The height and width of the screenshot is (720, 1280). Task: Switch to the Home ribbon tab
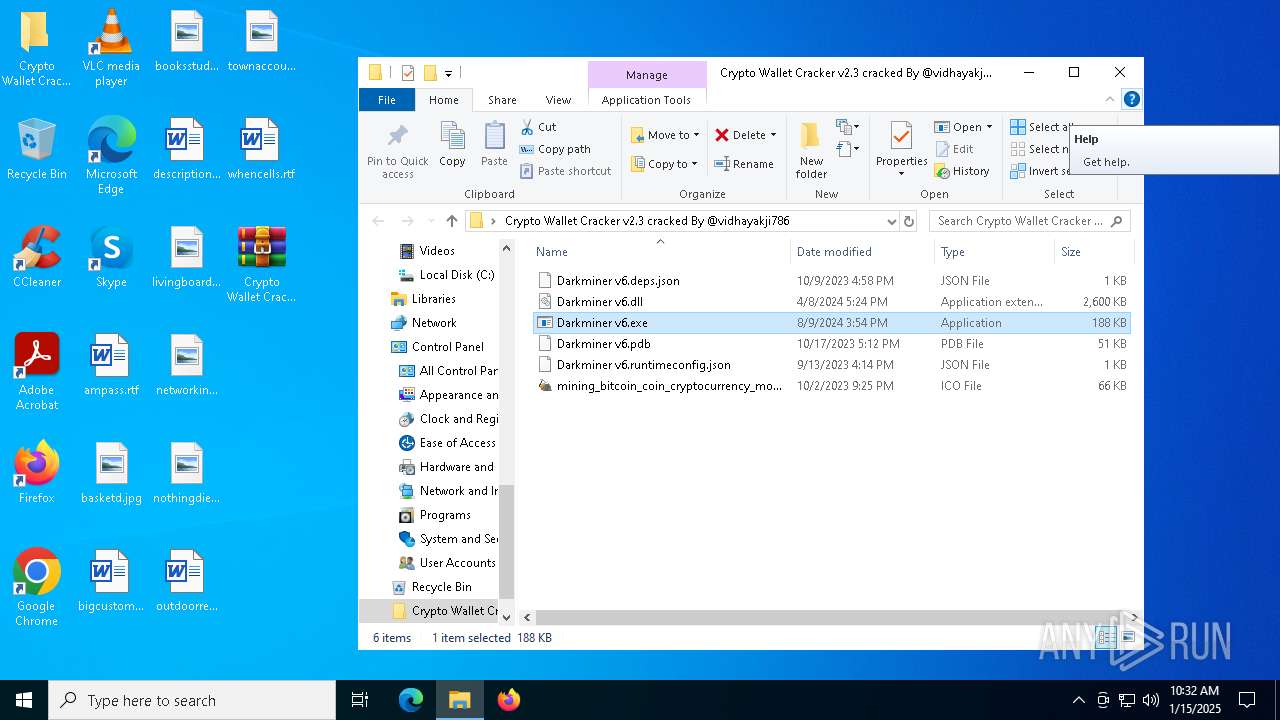(x=444, y=100)
